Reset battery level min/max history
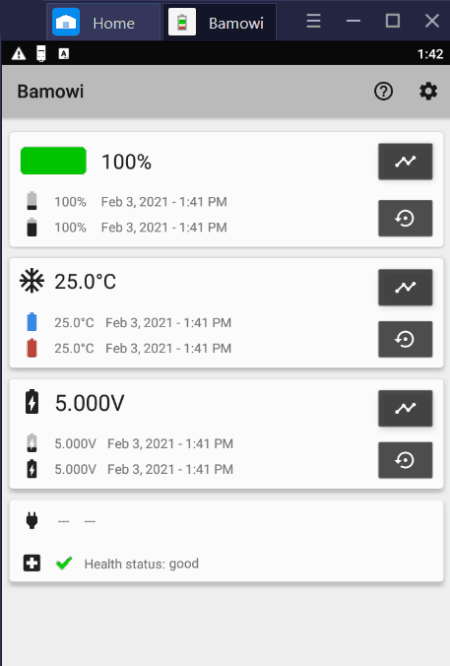The width and height of the screenshot is (450, 666). 405,218
